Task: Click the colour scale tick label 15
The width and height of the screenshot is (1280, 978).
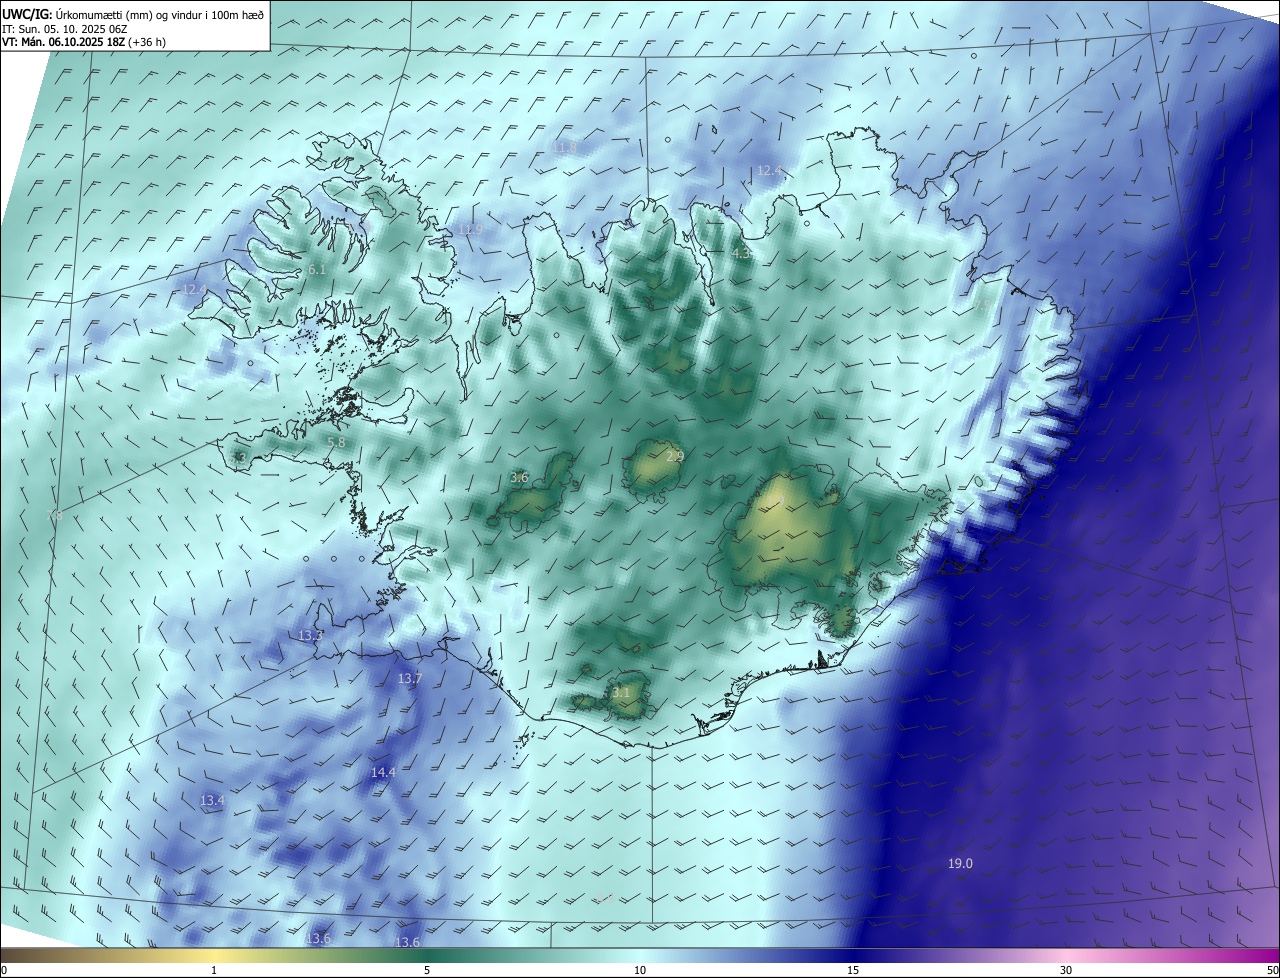Action: coord(853,970)
